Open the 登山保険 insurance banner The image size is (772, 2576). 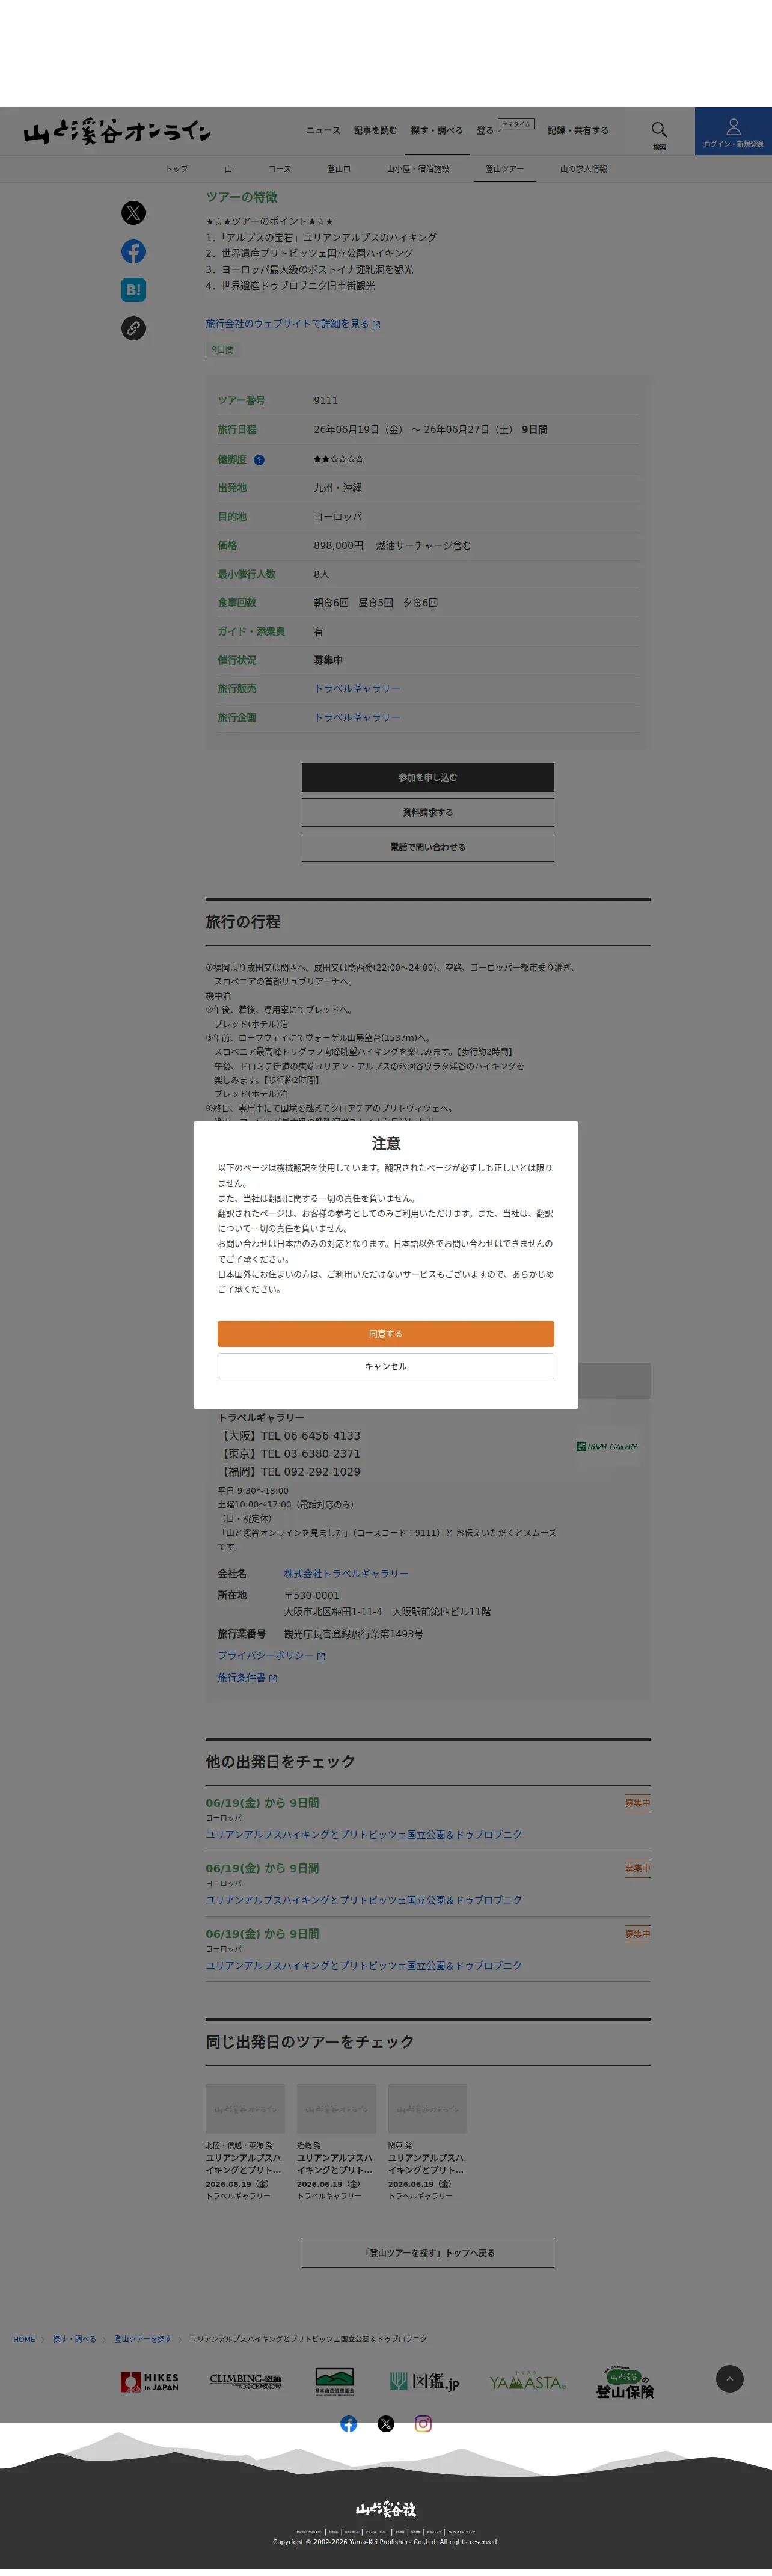(x=625, y=2381)
